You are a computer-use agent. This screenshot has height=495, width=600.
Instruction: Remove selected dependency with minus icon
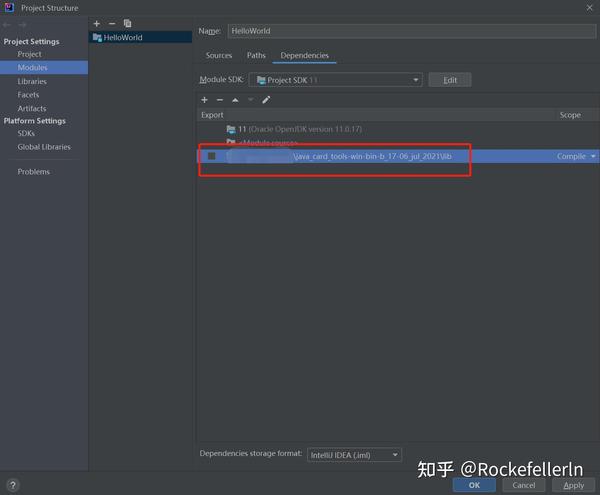point(220,100)
